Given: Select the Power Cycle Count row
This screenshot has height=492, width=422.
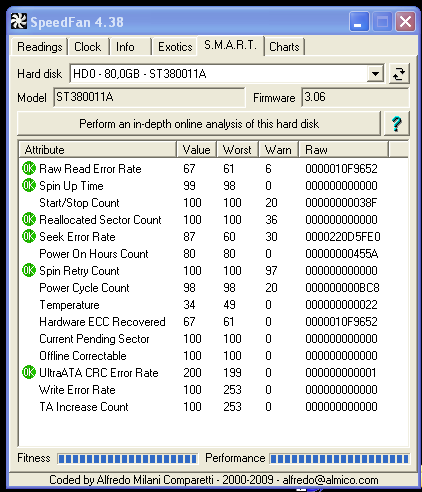Looking at the screenshot, I should [x=213, y=288].
